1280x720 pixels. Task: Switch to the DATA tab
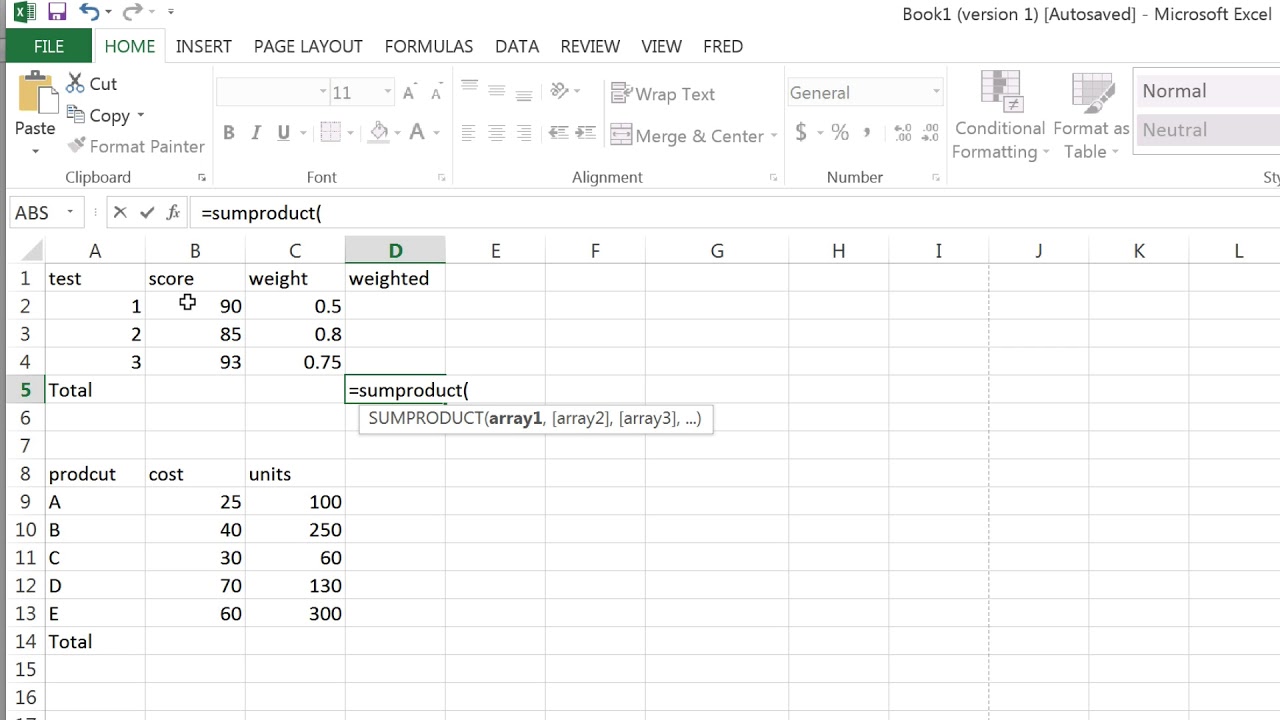517,46
